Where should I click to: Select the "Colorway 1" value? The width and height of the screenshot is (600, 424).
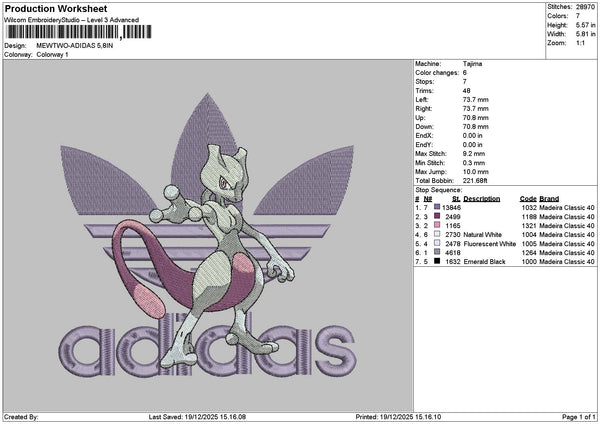[x=52, y=55]
